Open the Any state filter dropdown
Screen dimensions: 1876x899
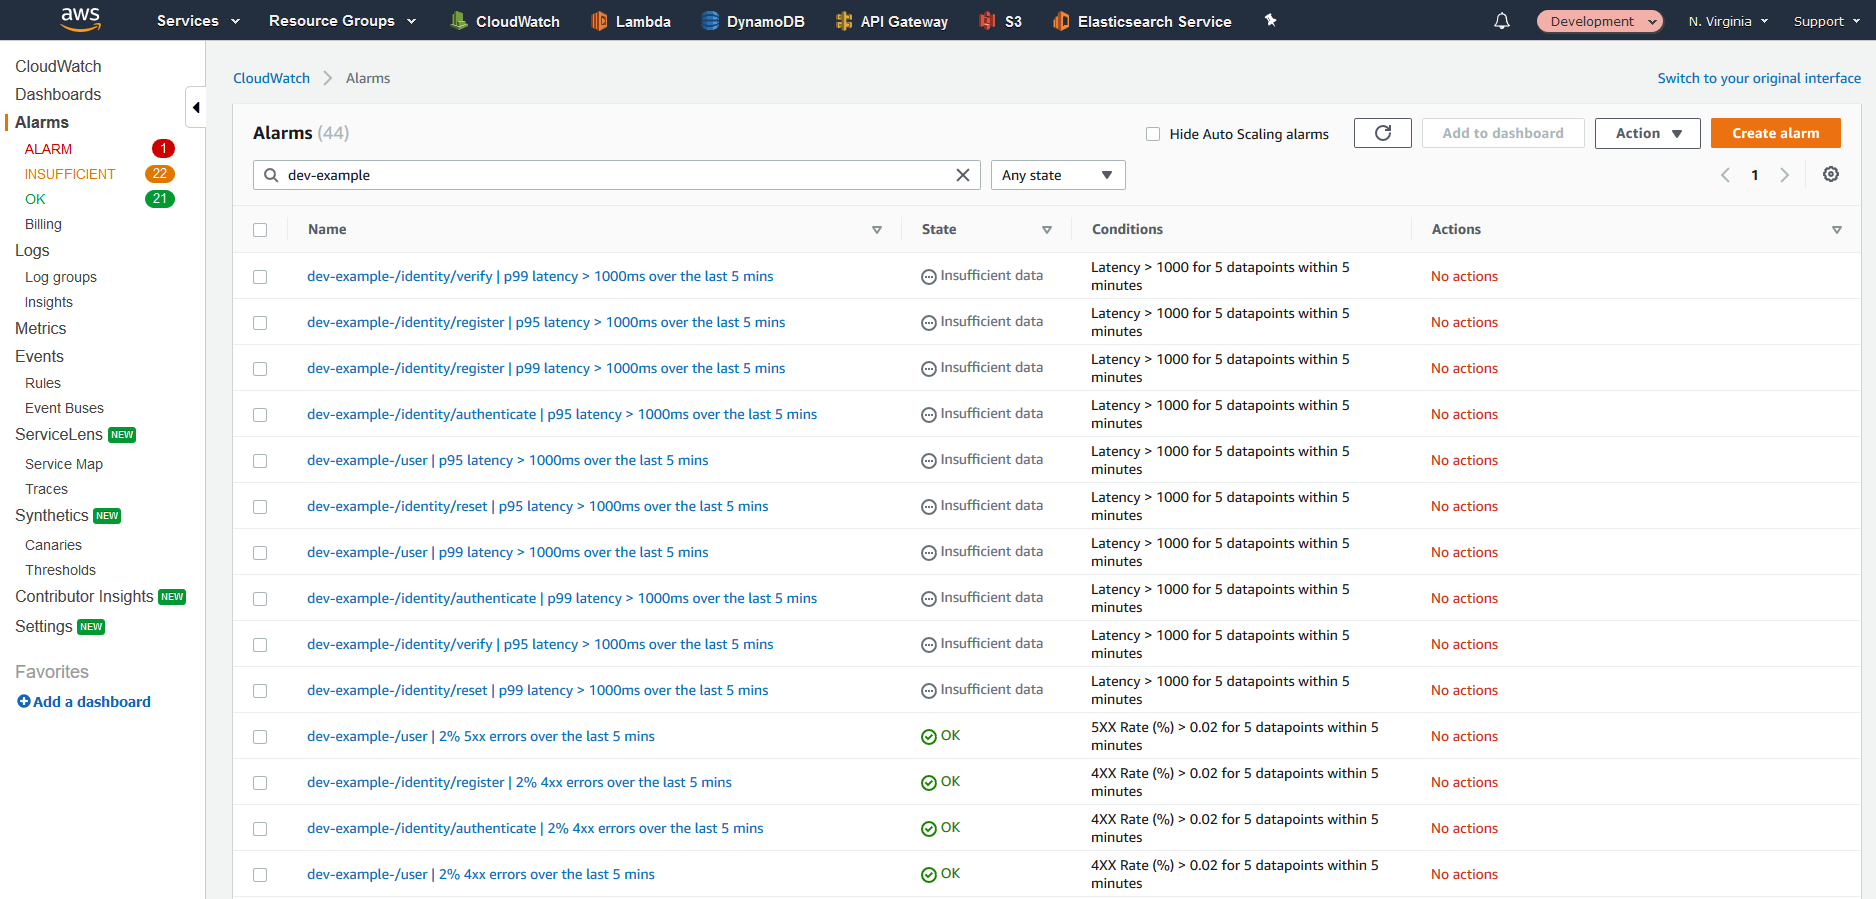tap(1058, 175)
